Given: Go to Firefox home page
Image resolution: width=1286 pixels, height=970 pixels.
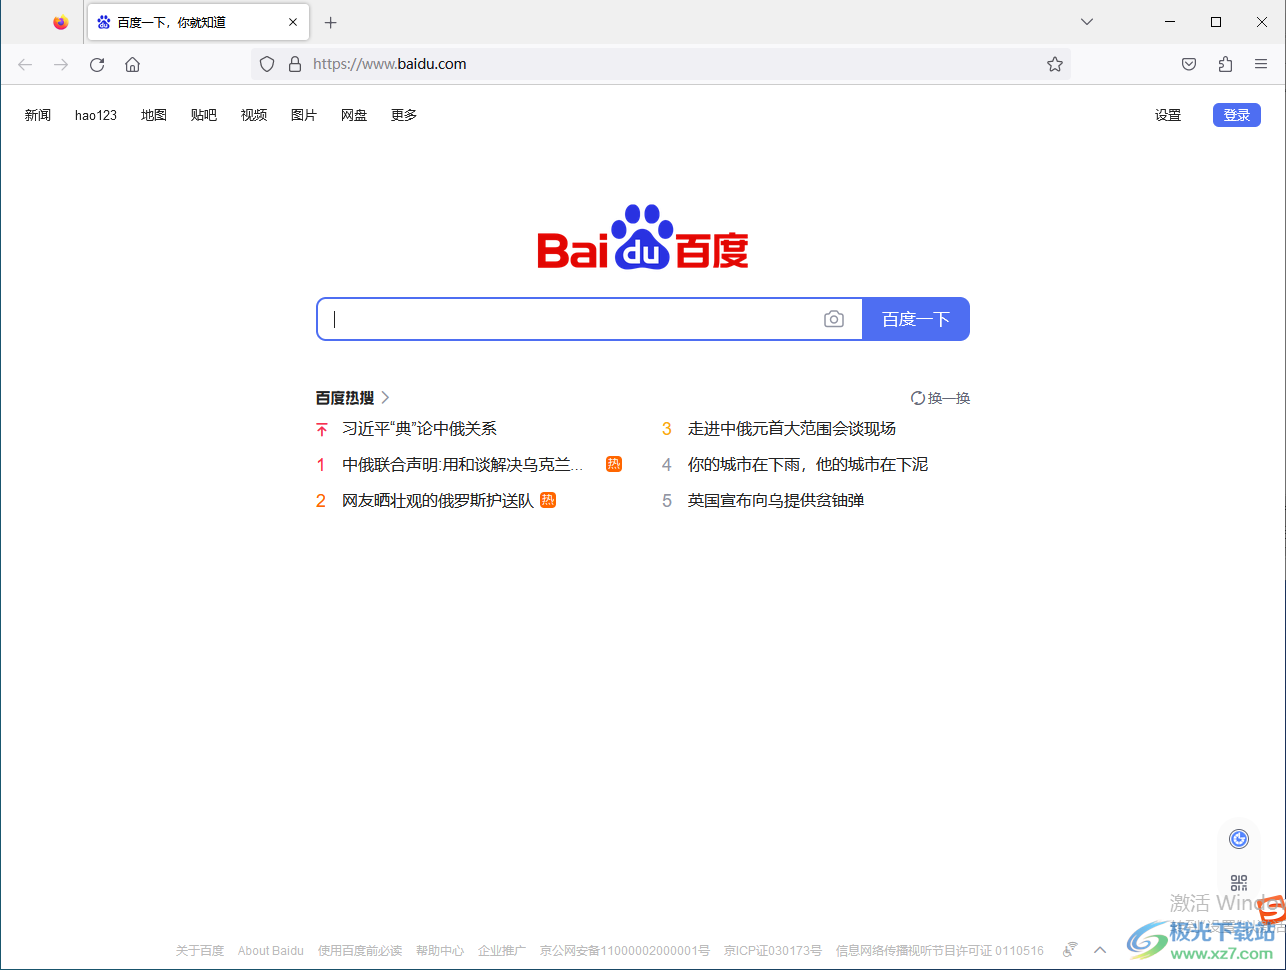Looking at the screenshot, I should (x=132, y=64).
